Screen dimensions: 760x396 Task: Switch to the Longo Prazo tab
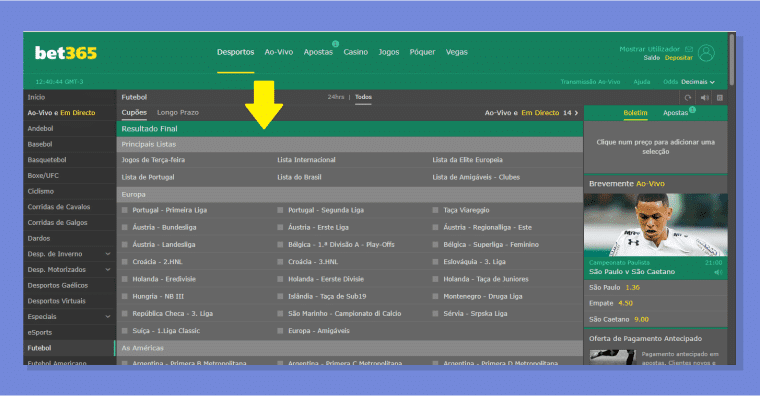pyautogui.click(x=178, y=112)
